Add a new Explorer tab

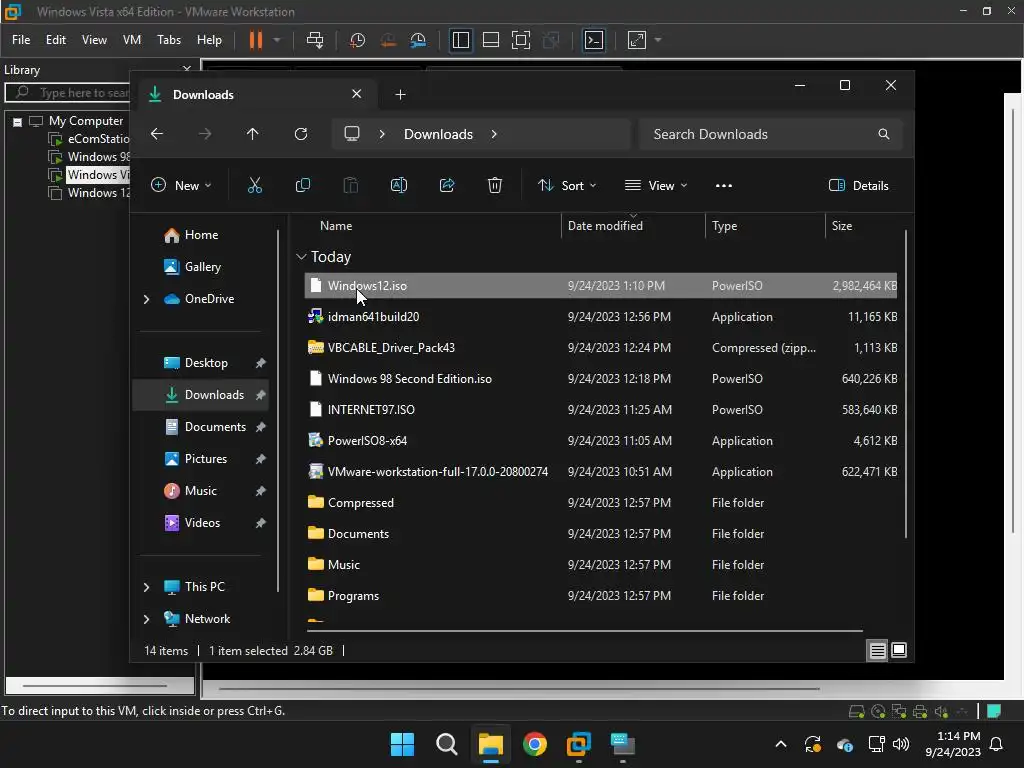400,95
